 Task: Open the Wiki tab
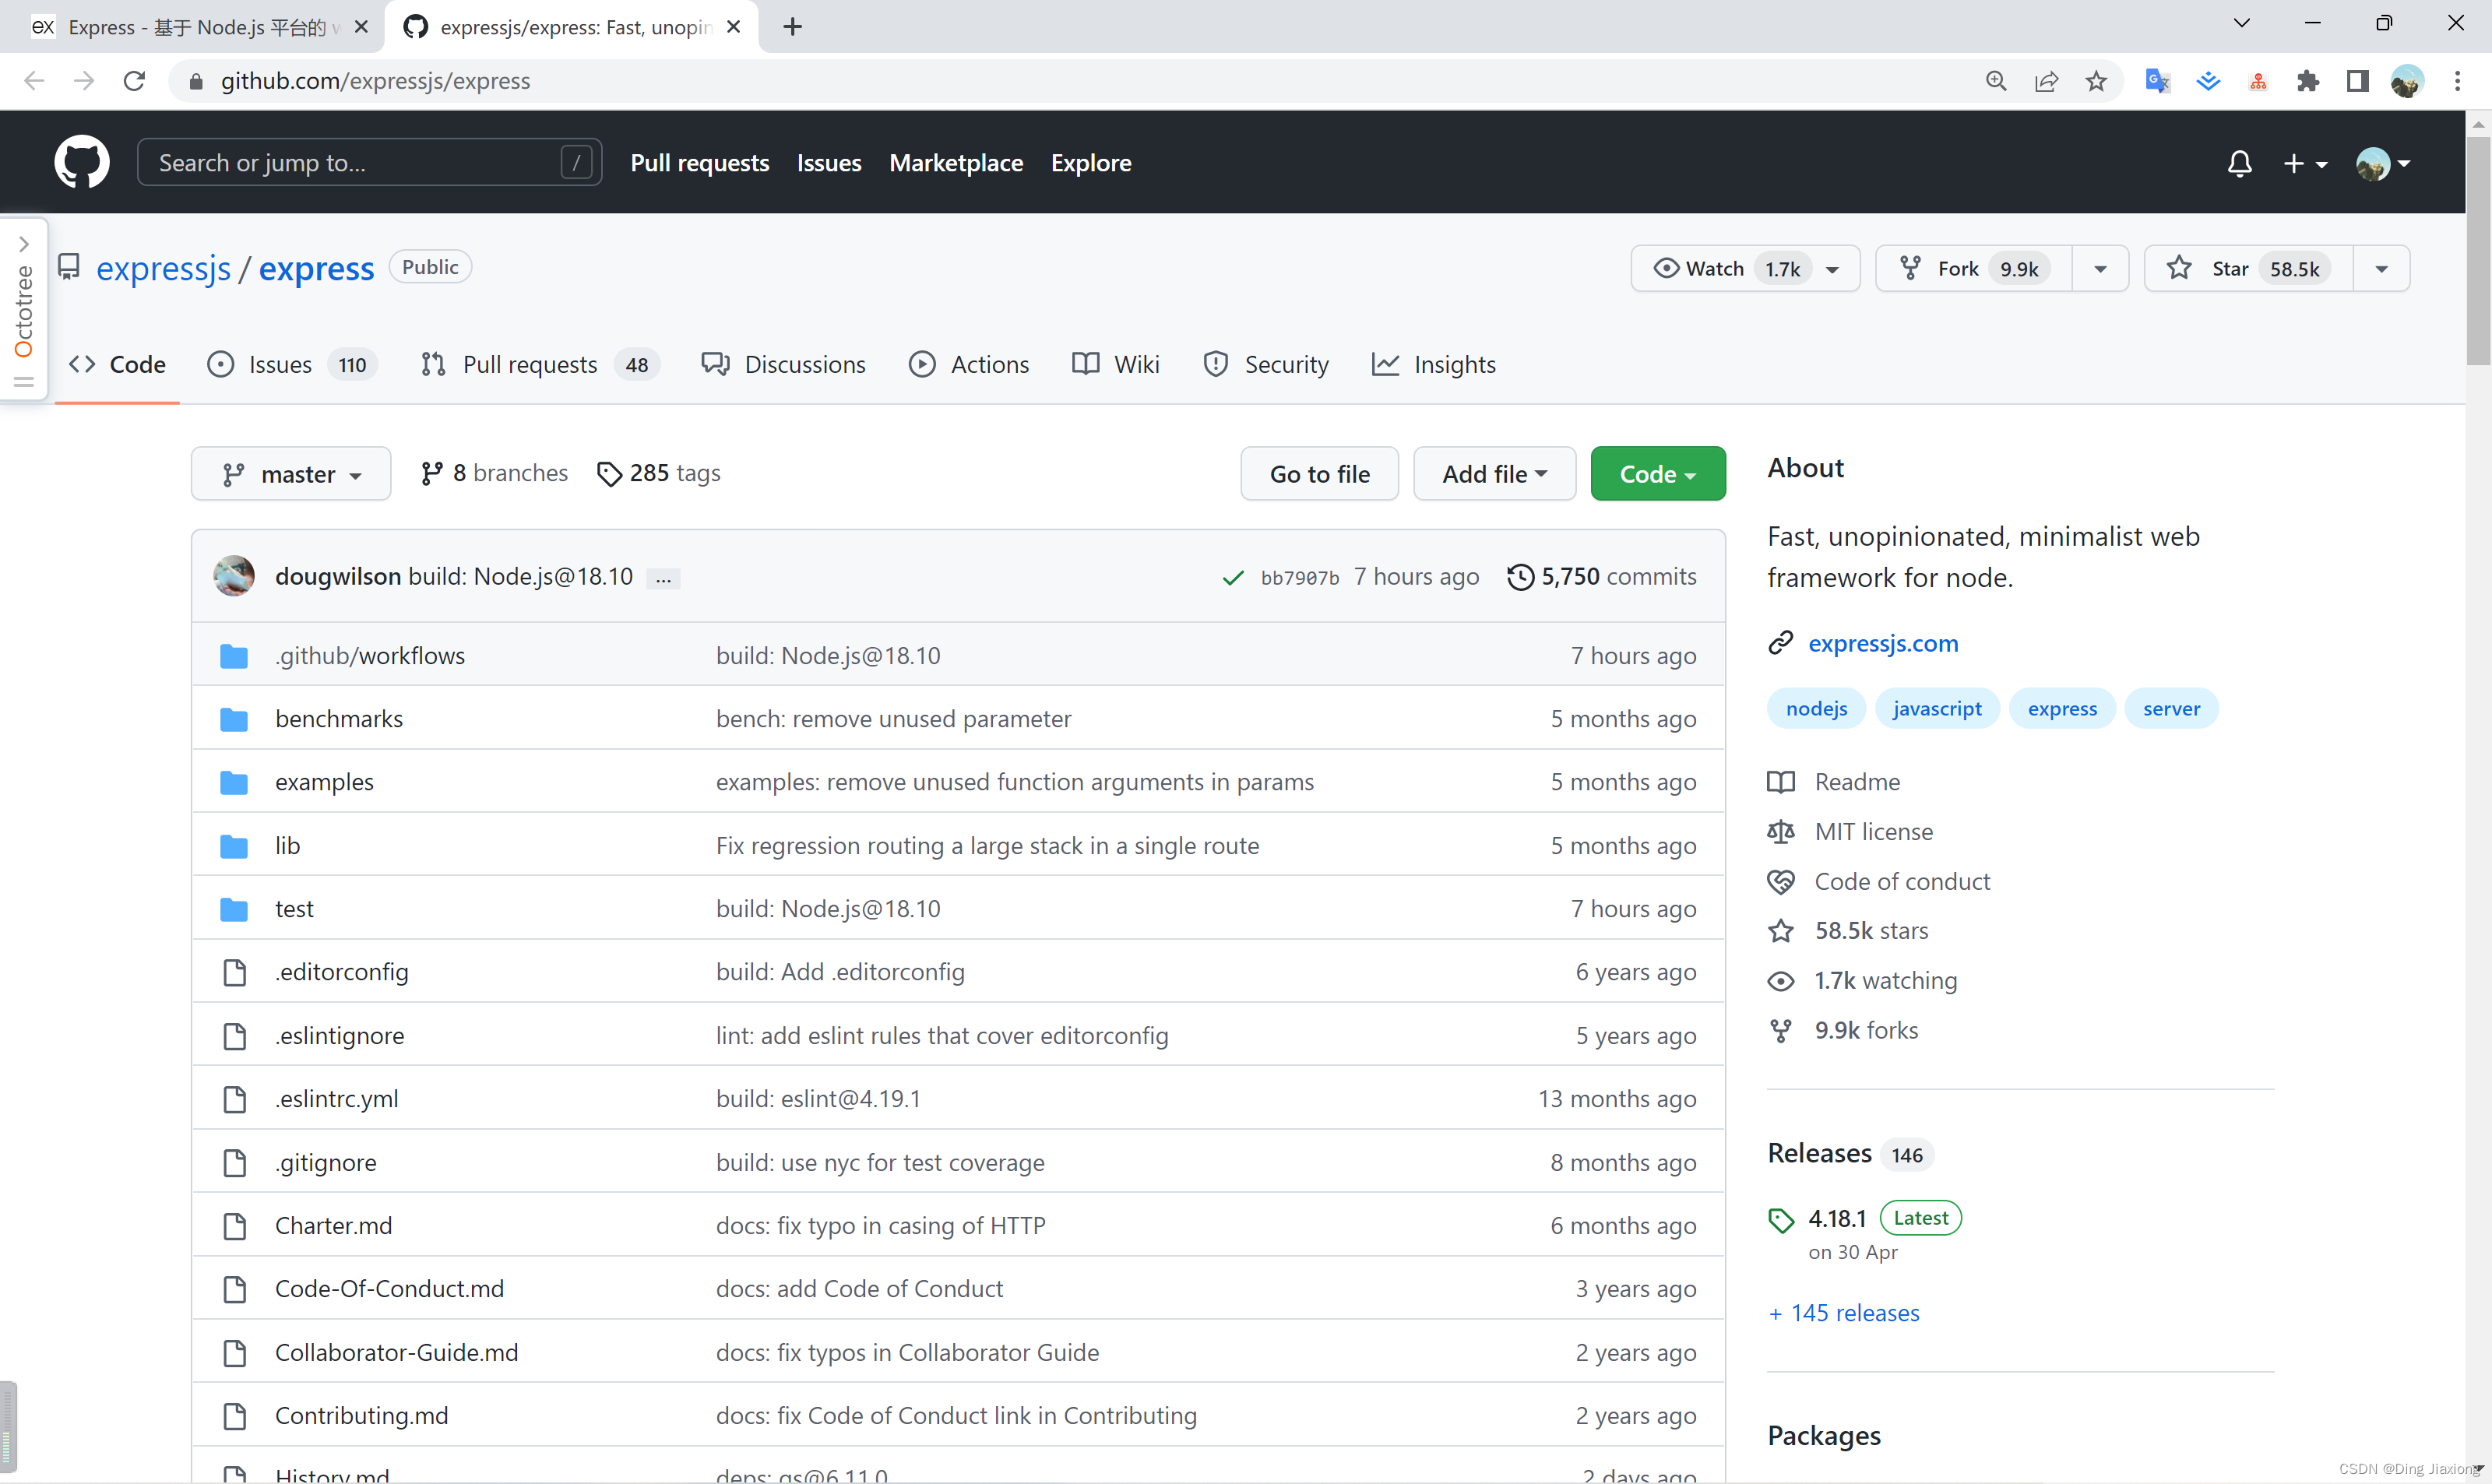click(1115, 364)
